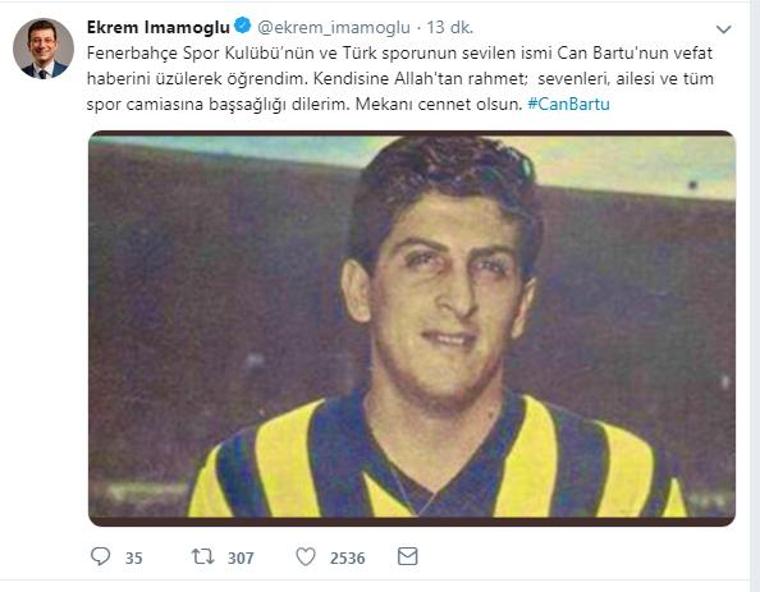This screenshot has height=592, width=760.
Task: Open the tweet via the 13 dk. timestamp
Action: click(450, 28)
